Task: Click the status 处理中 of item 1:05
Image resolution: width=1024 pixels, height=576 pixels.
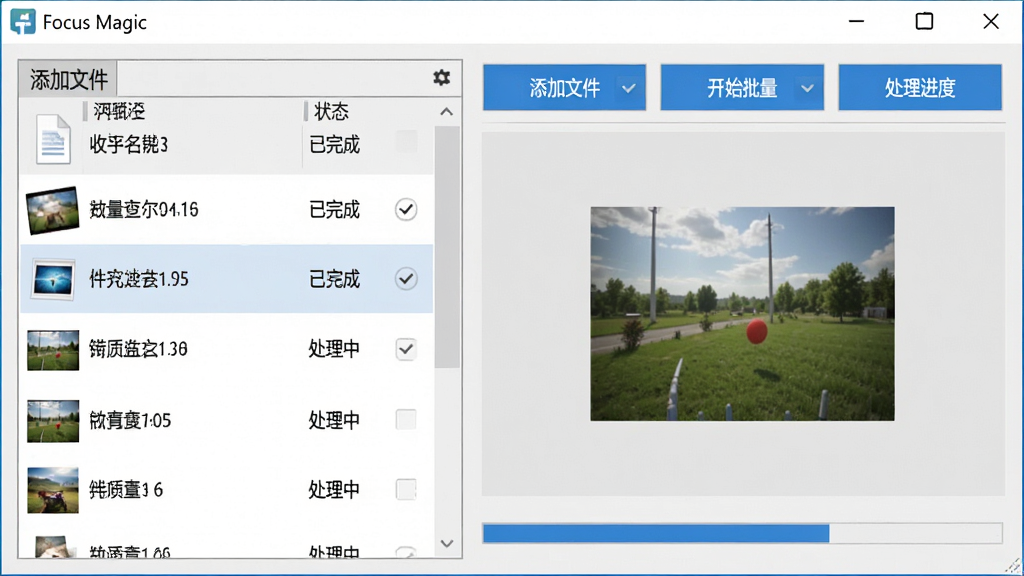Action: click(x=334, y=420)
